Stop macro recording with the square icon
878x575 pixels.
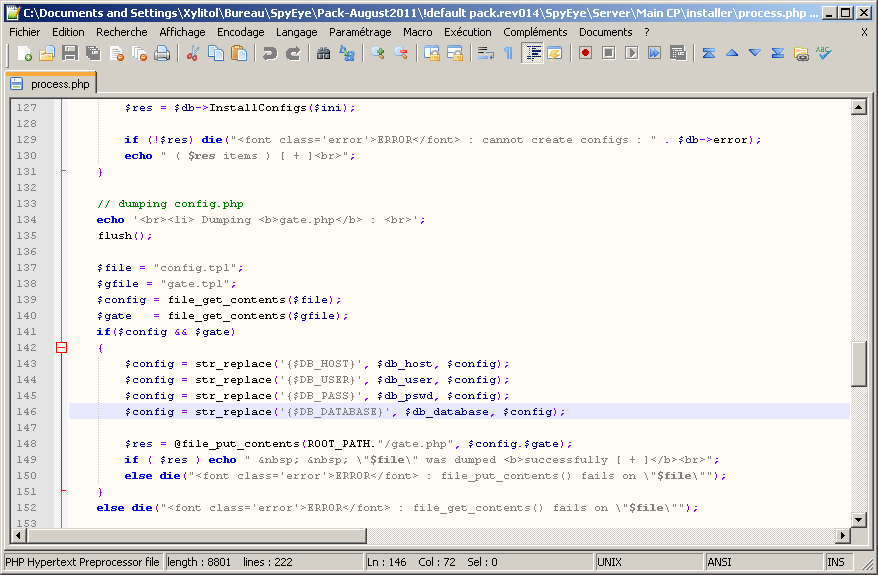tap(609, 54)
